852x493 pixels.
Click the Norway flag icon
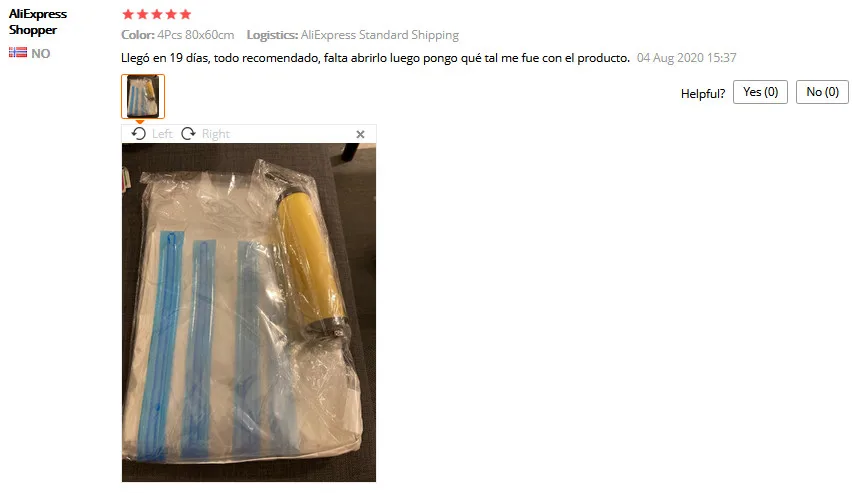click(x=17, y=53)
